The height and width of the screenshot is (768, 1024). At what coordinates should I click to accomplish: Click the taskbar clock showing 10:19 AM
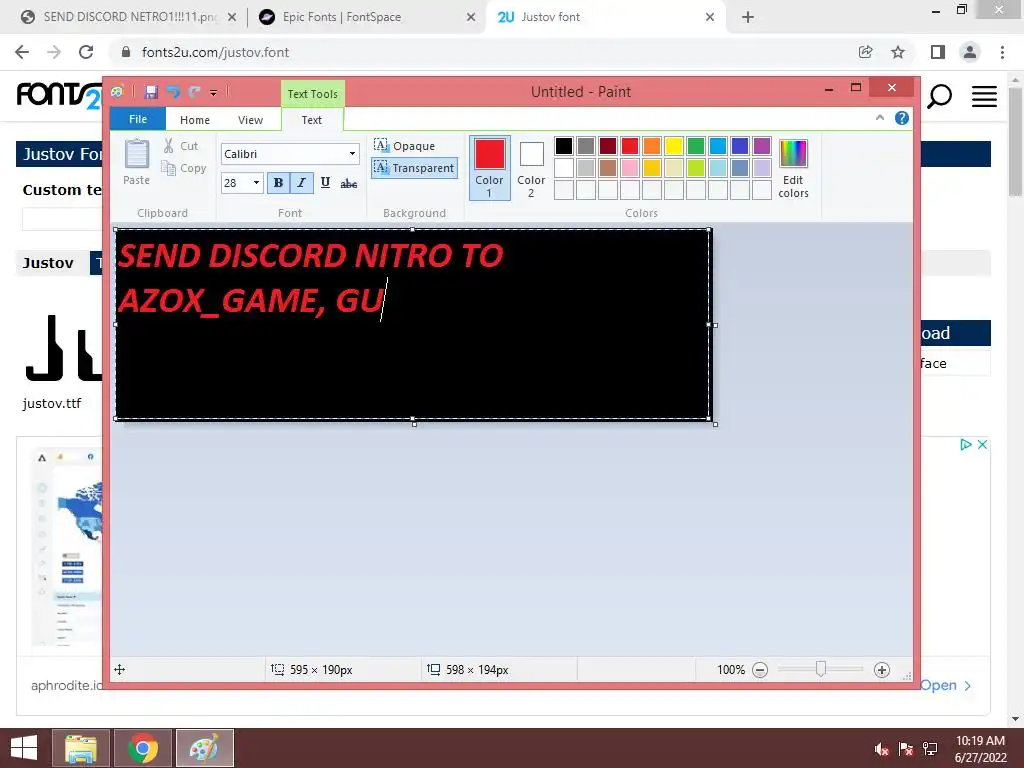click(980, 748)
